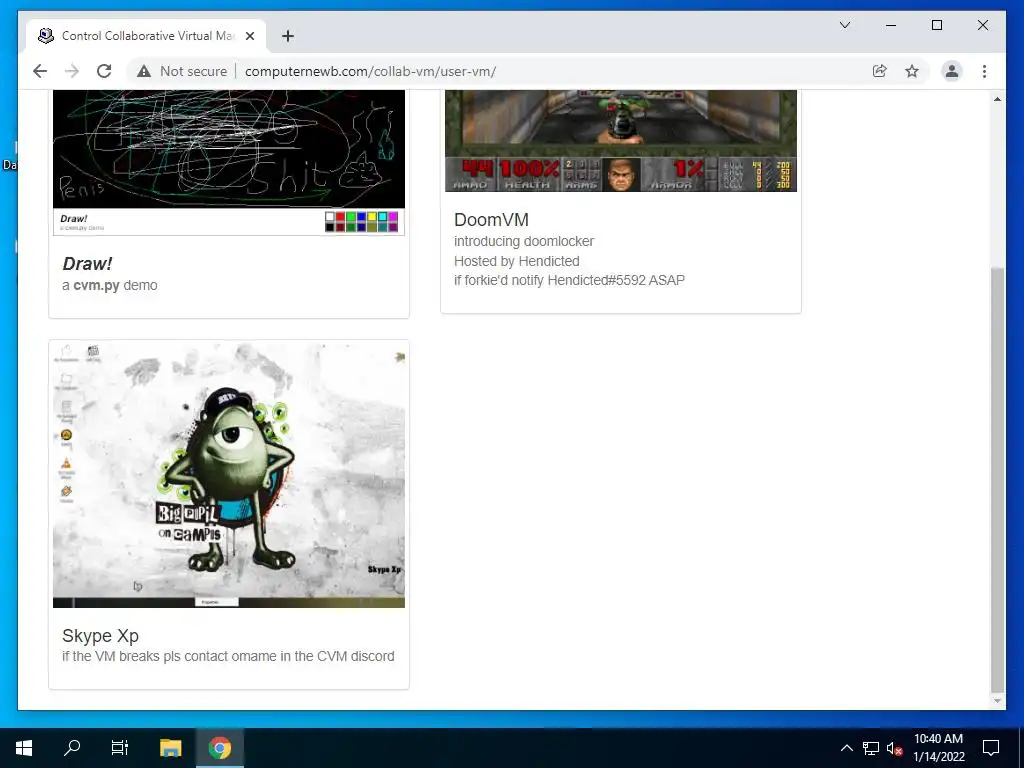Click the Skype Xp contact omame description
This screenshot has width=1024, height=768.
point(228,656)
